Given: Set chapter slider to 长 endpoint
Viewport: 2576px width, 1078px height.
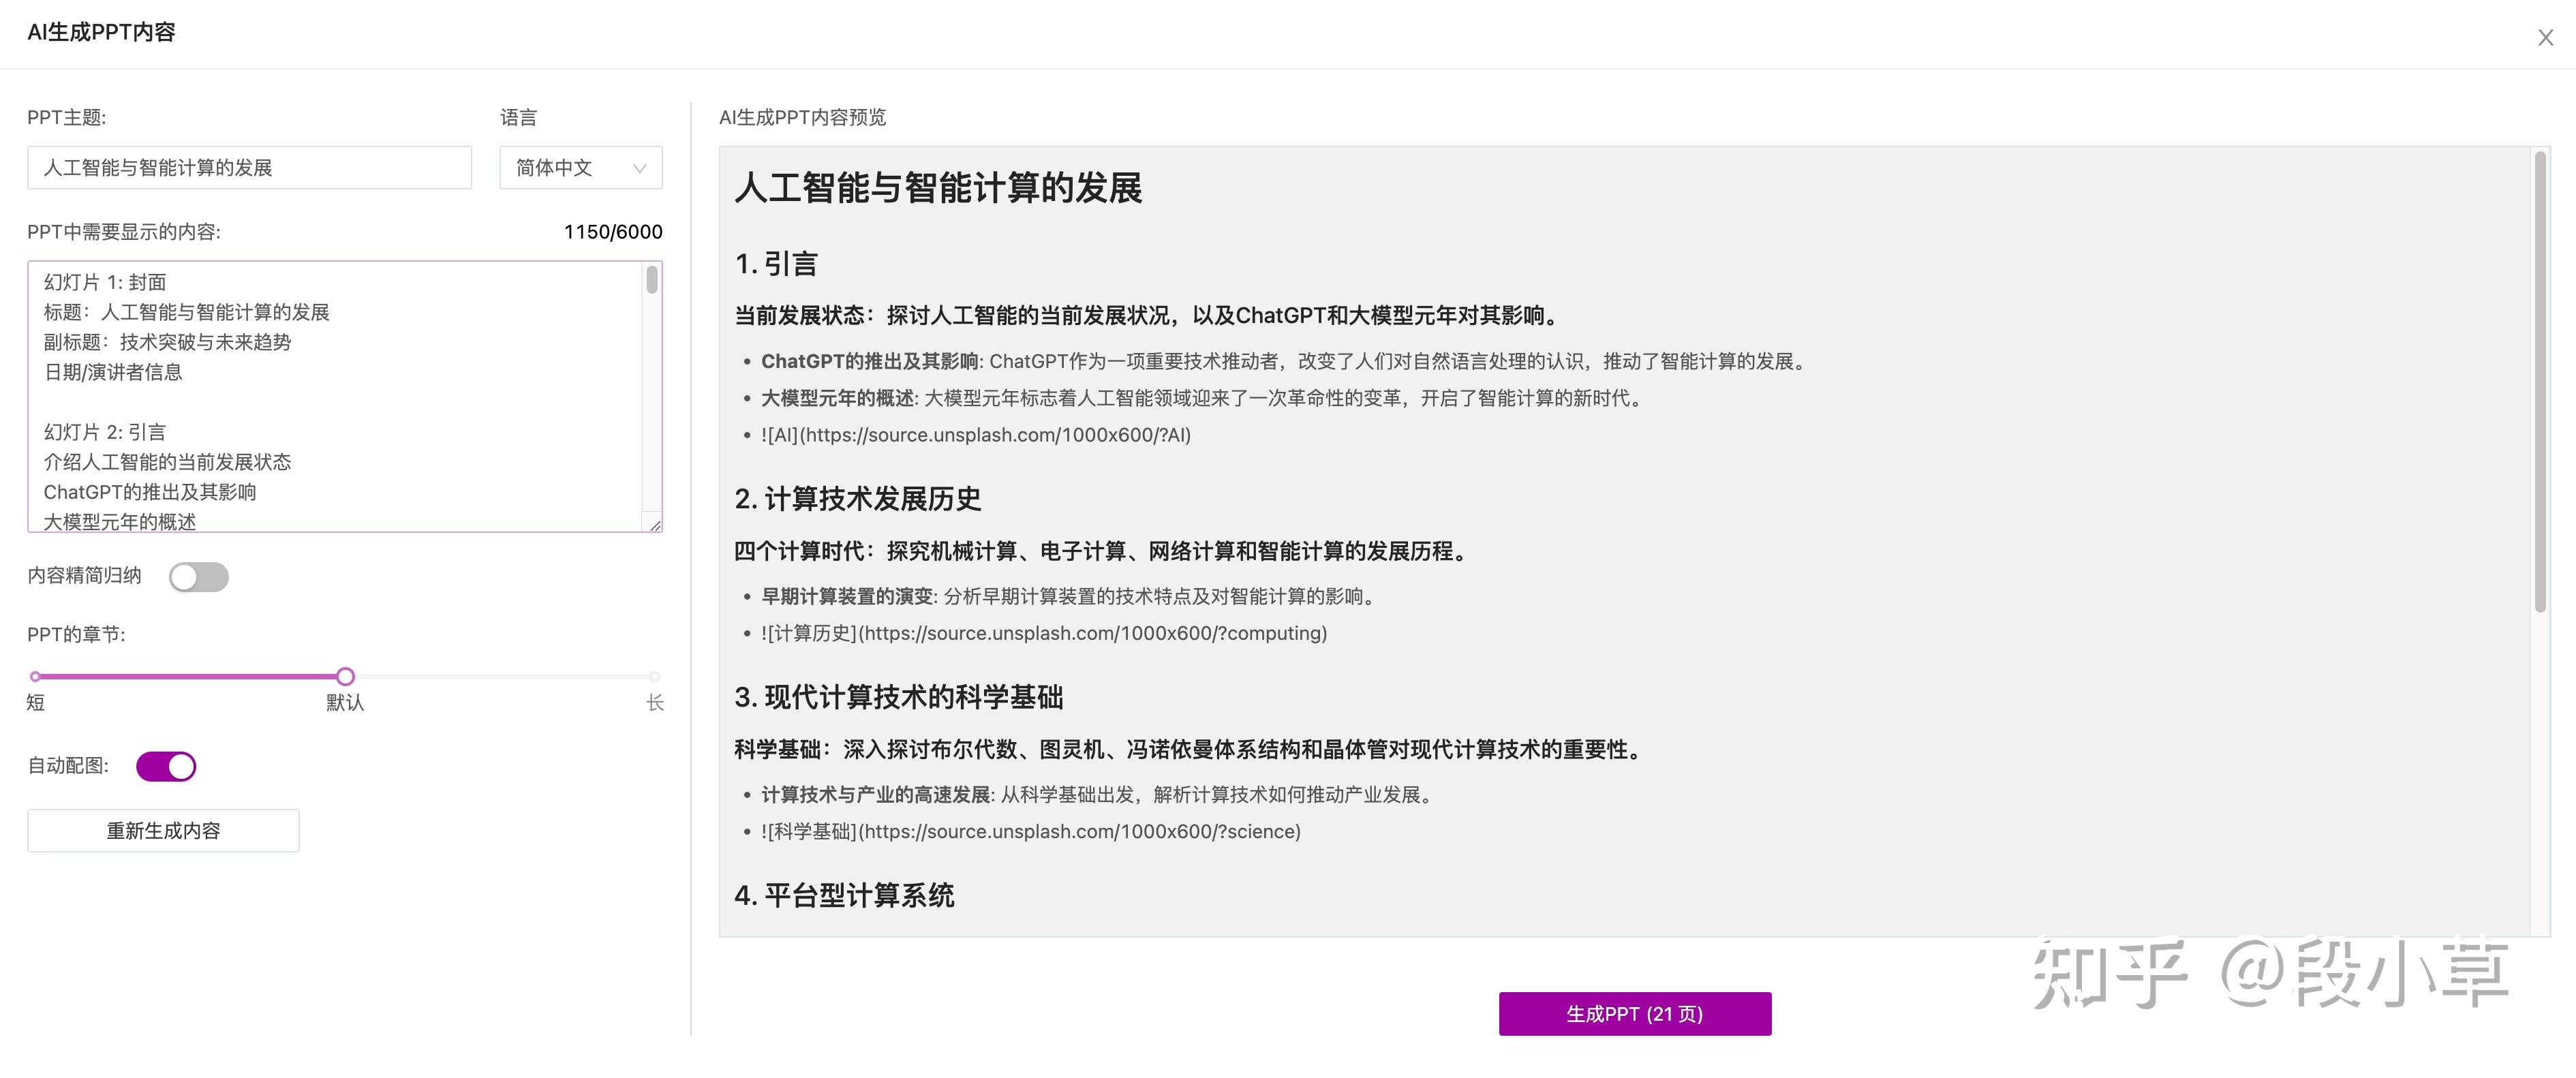Looking at the screenshot, I should (x=654, y=677).
